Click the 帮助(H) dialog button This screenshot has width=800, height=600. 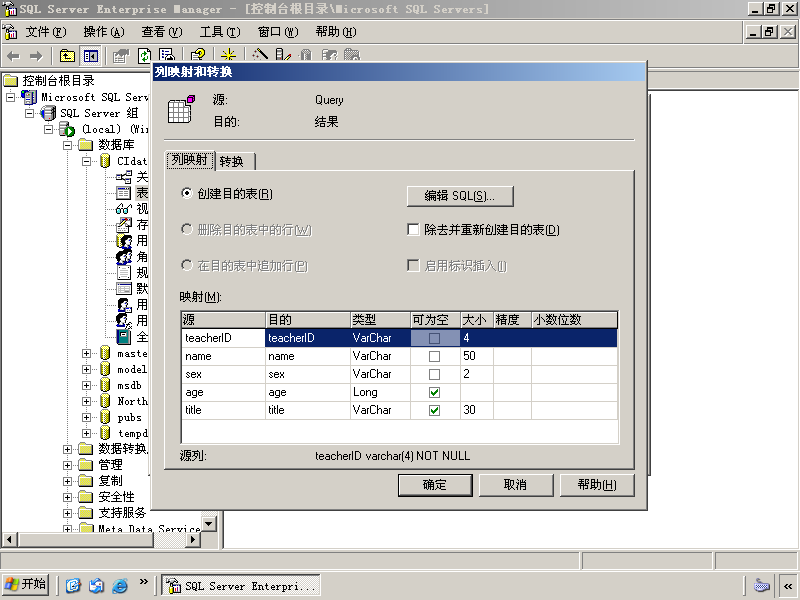tap(597, 485)
